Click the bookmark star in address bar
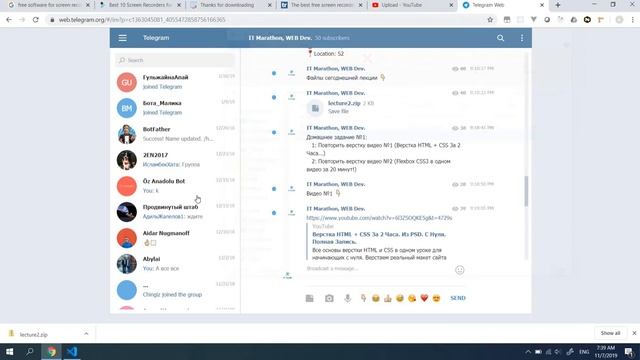This screenshot has width=640, height=360. pos(490,20)
